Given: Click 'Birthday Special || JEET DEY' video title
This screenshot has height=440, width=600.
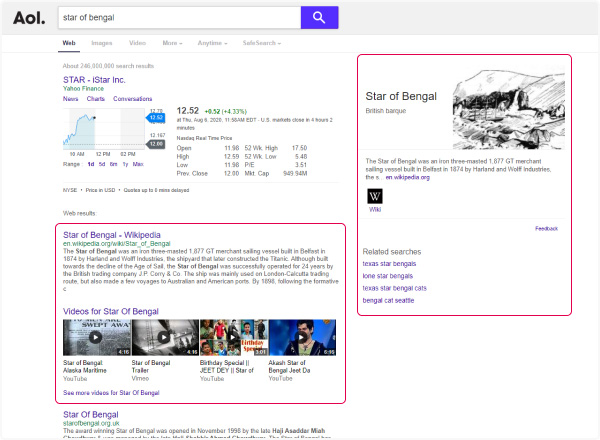Looking at the screenshot, I should tap(227, 367).
